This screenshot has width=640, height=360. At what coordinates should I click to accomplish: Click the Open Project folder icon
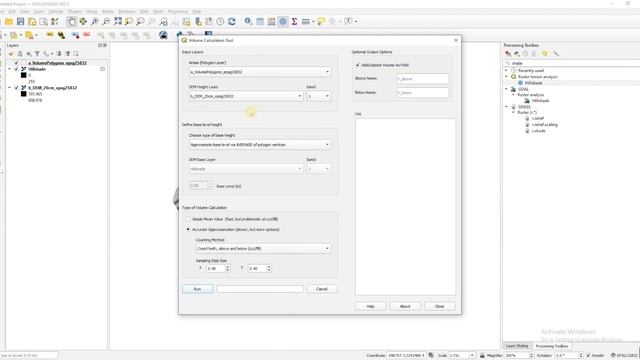[x=9, y=22]
